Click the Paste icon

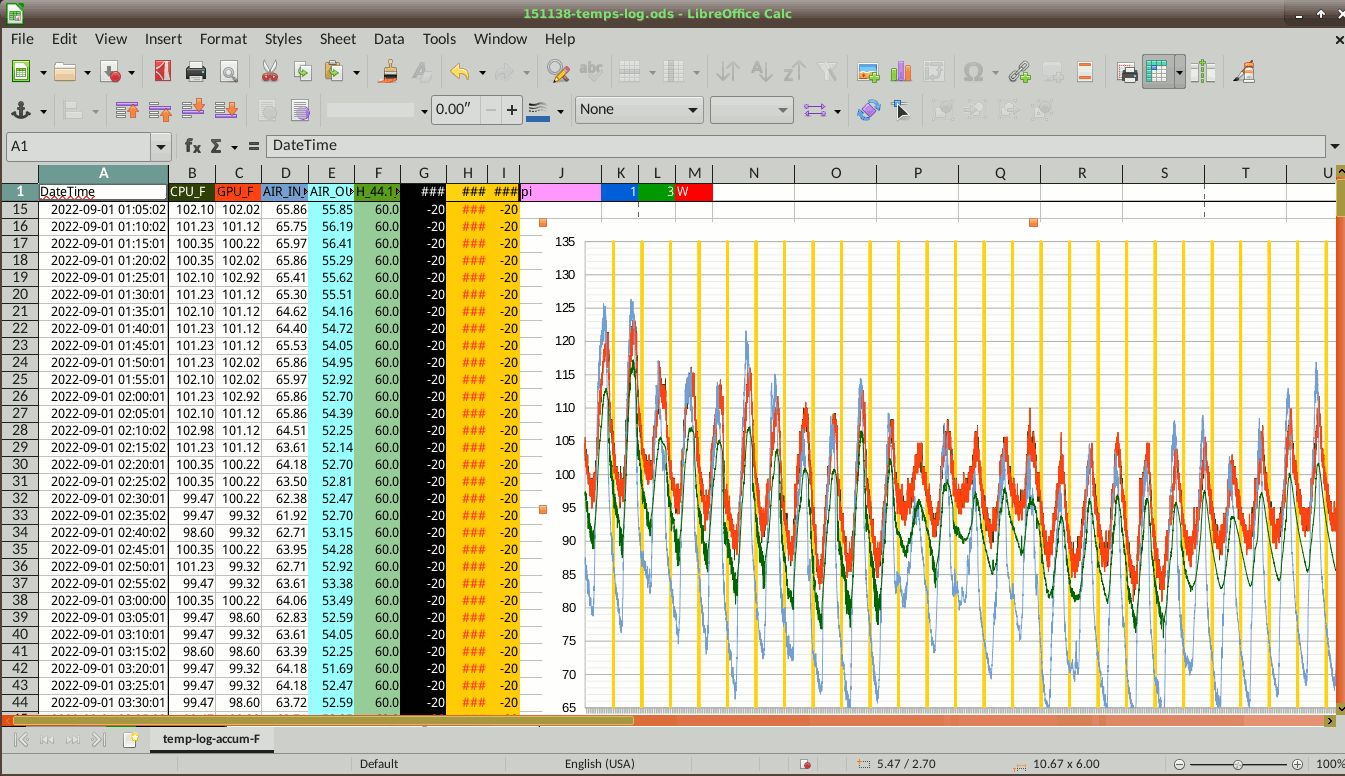click(x=333, y=72)
